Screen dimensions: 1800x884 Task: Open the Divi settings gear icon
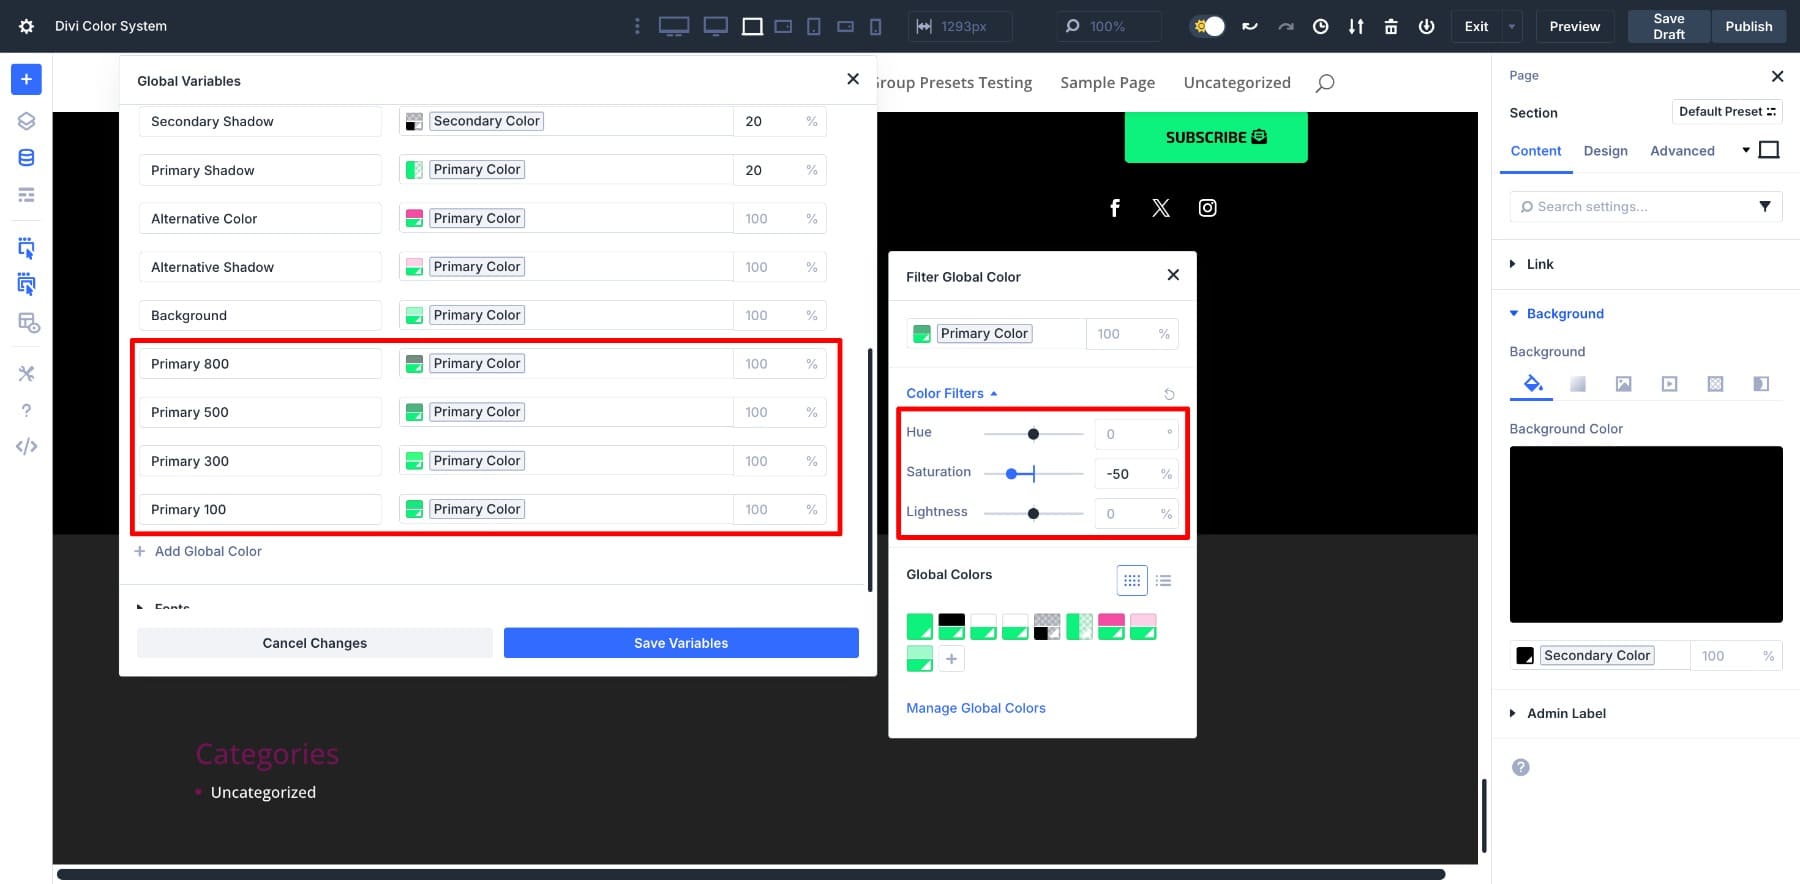[26, 26]
